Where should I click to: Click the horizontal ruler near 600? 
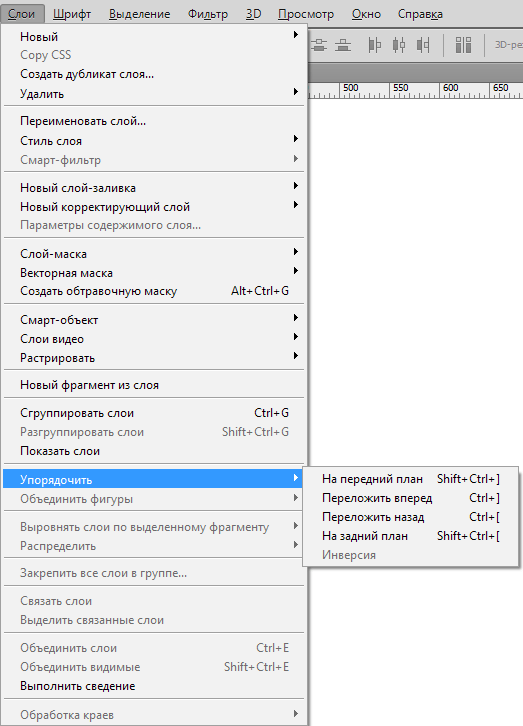click(450, 90)
